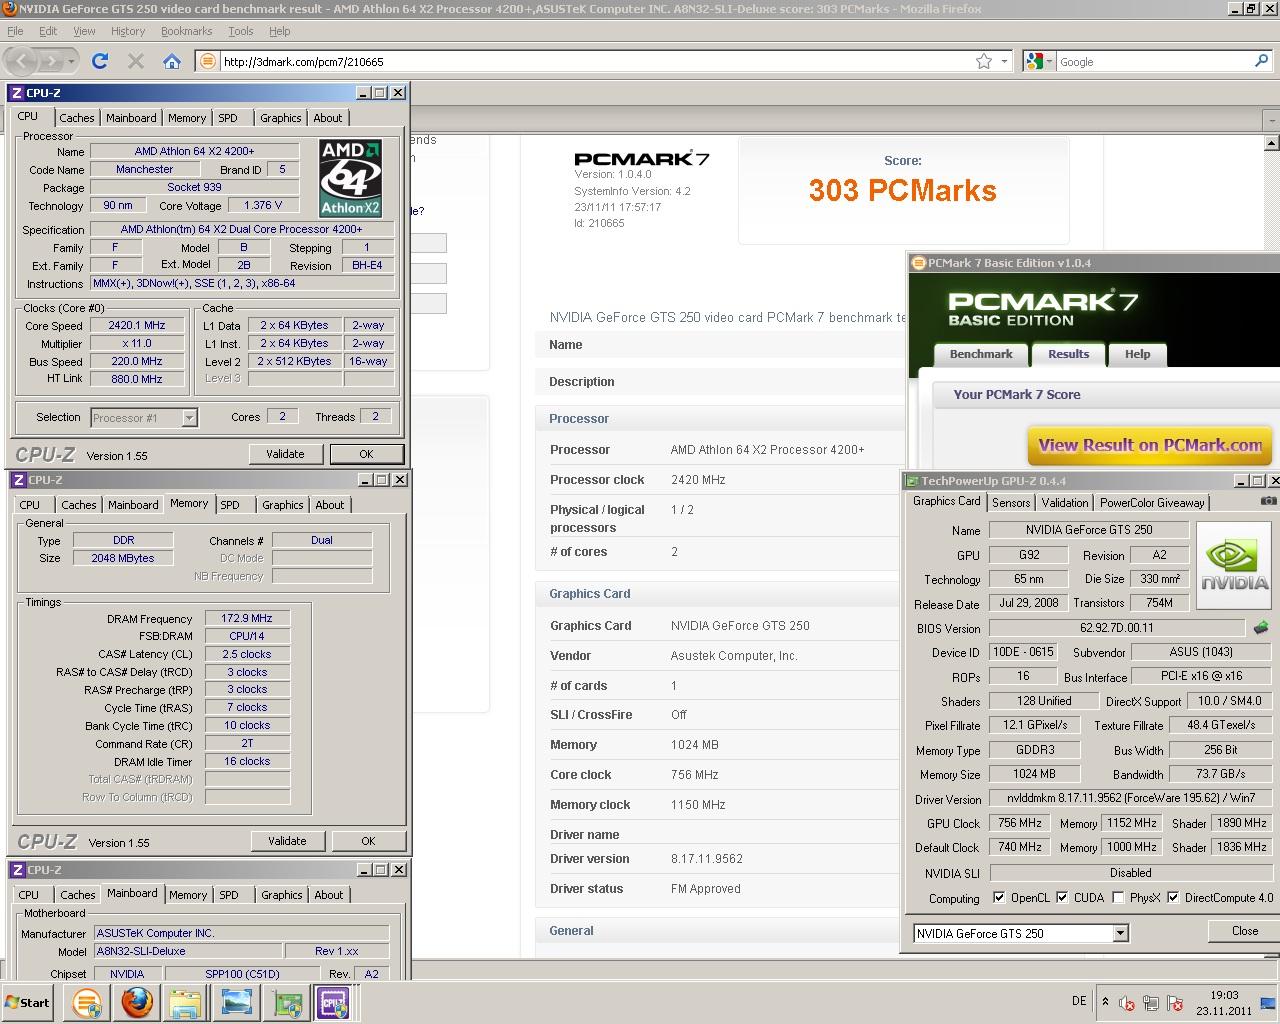Viewport: 1280px width, 1024px height.
Task: Click View Result on PCMark.com
Action: 1150,445
